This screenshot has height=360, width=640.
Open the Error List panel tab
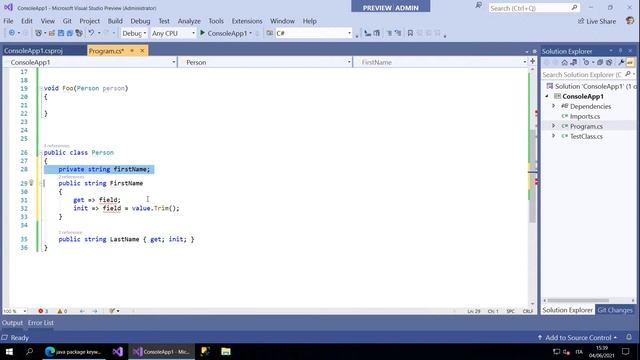click(41, 323)
